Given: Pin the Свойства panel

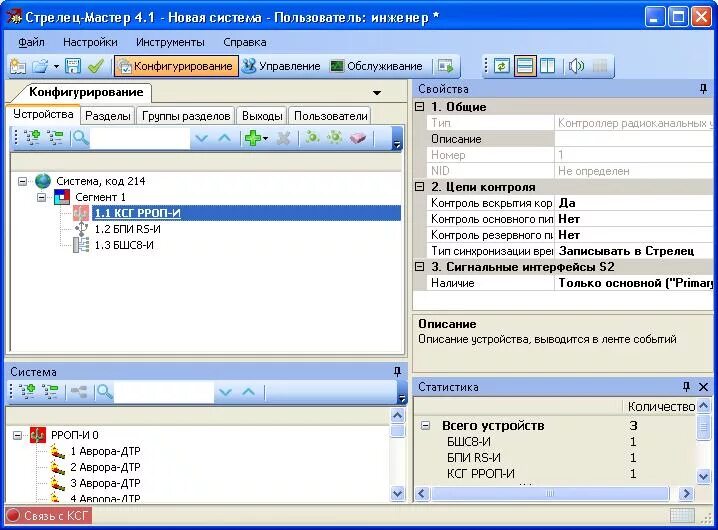Looking at the screenshot, I should (x=704, y=89).
